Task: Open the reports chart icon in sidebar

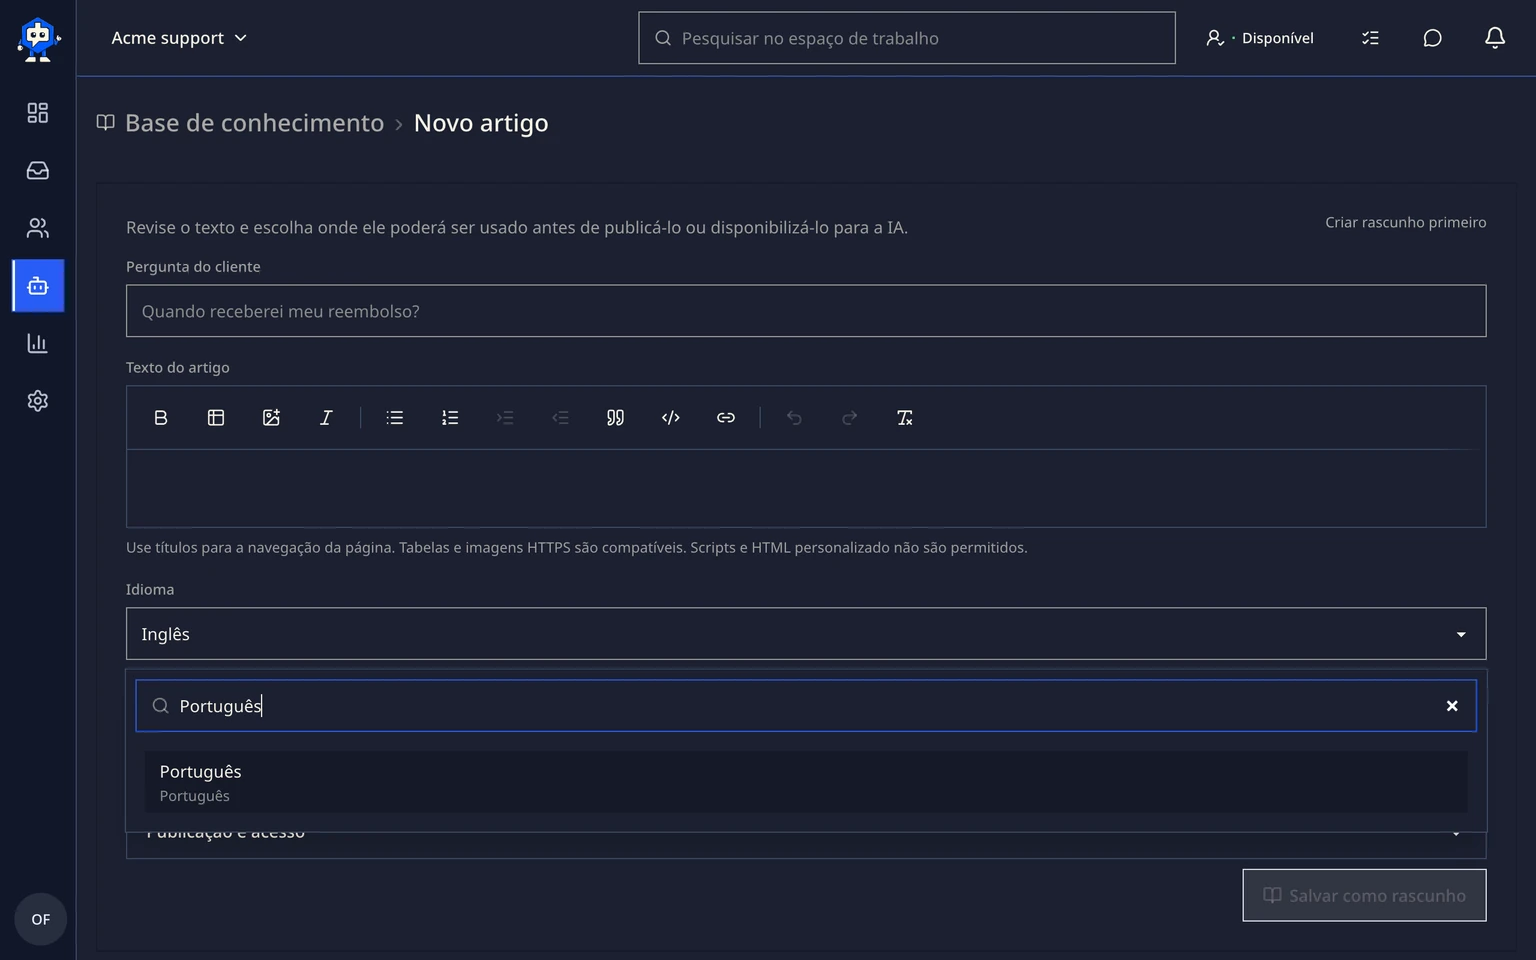Action: (38, 343)
